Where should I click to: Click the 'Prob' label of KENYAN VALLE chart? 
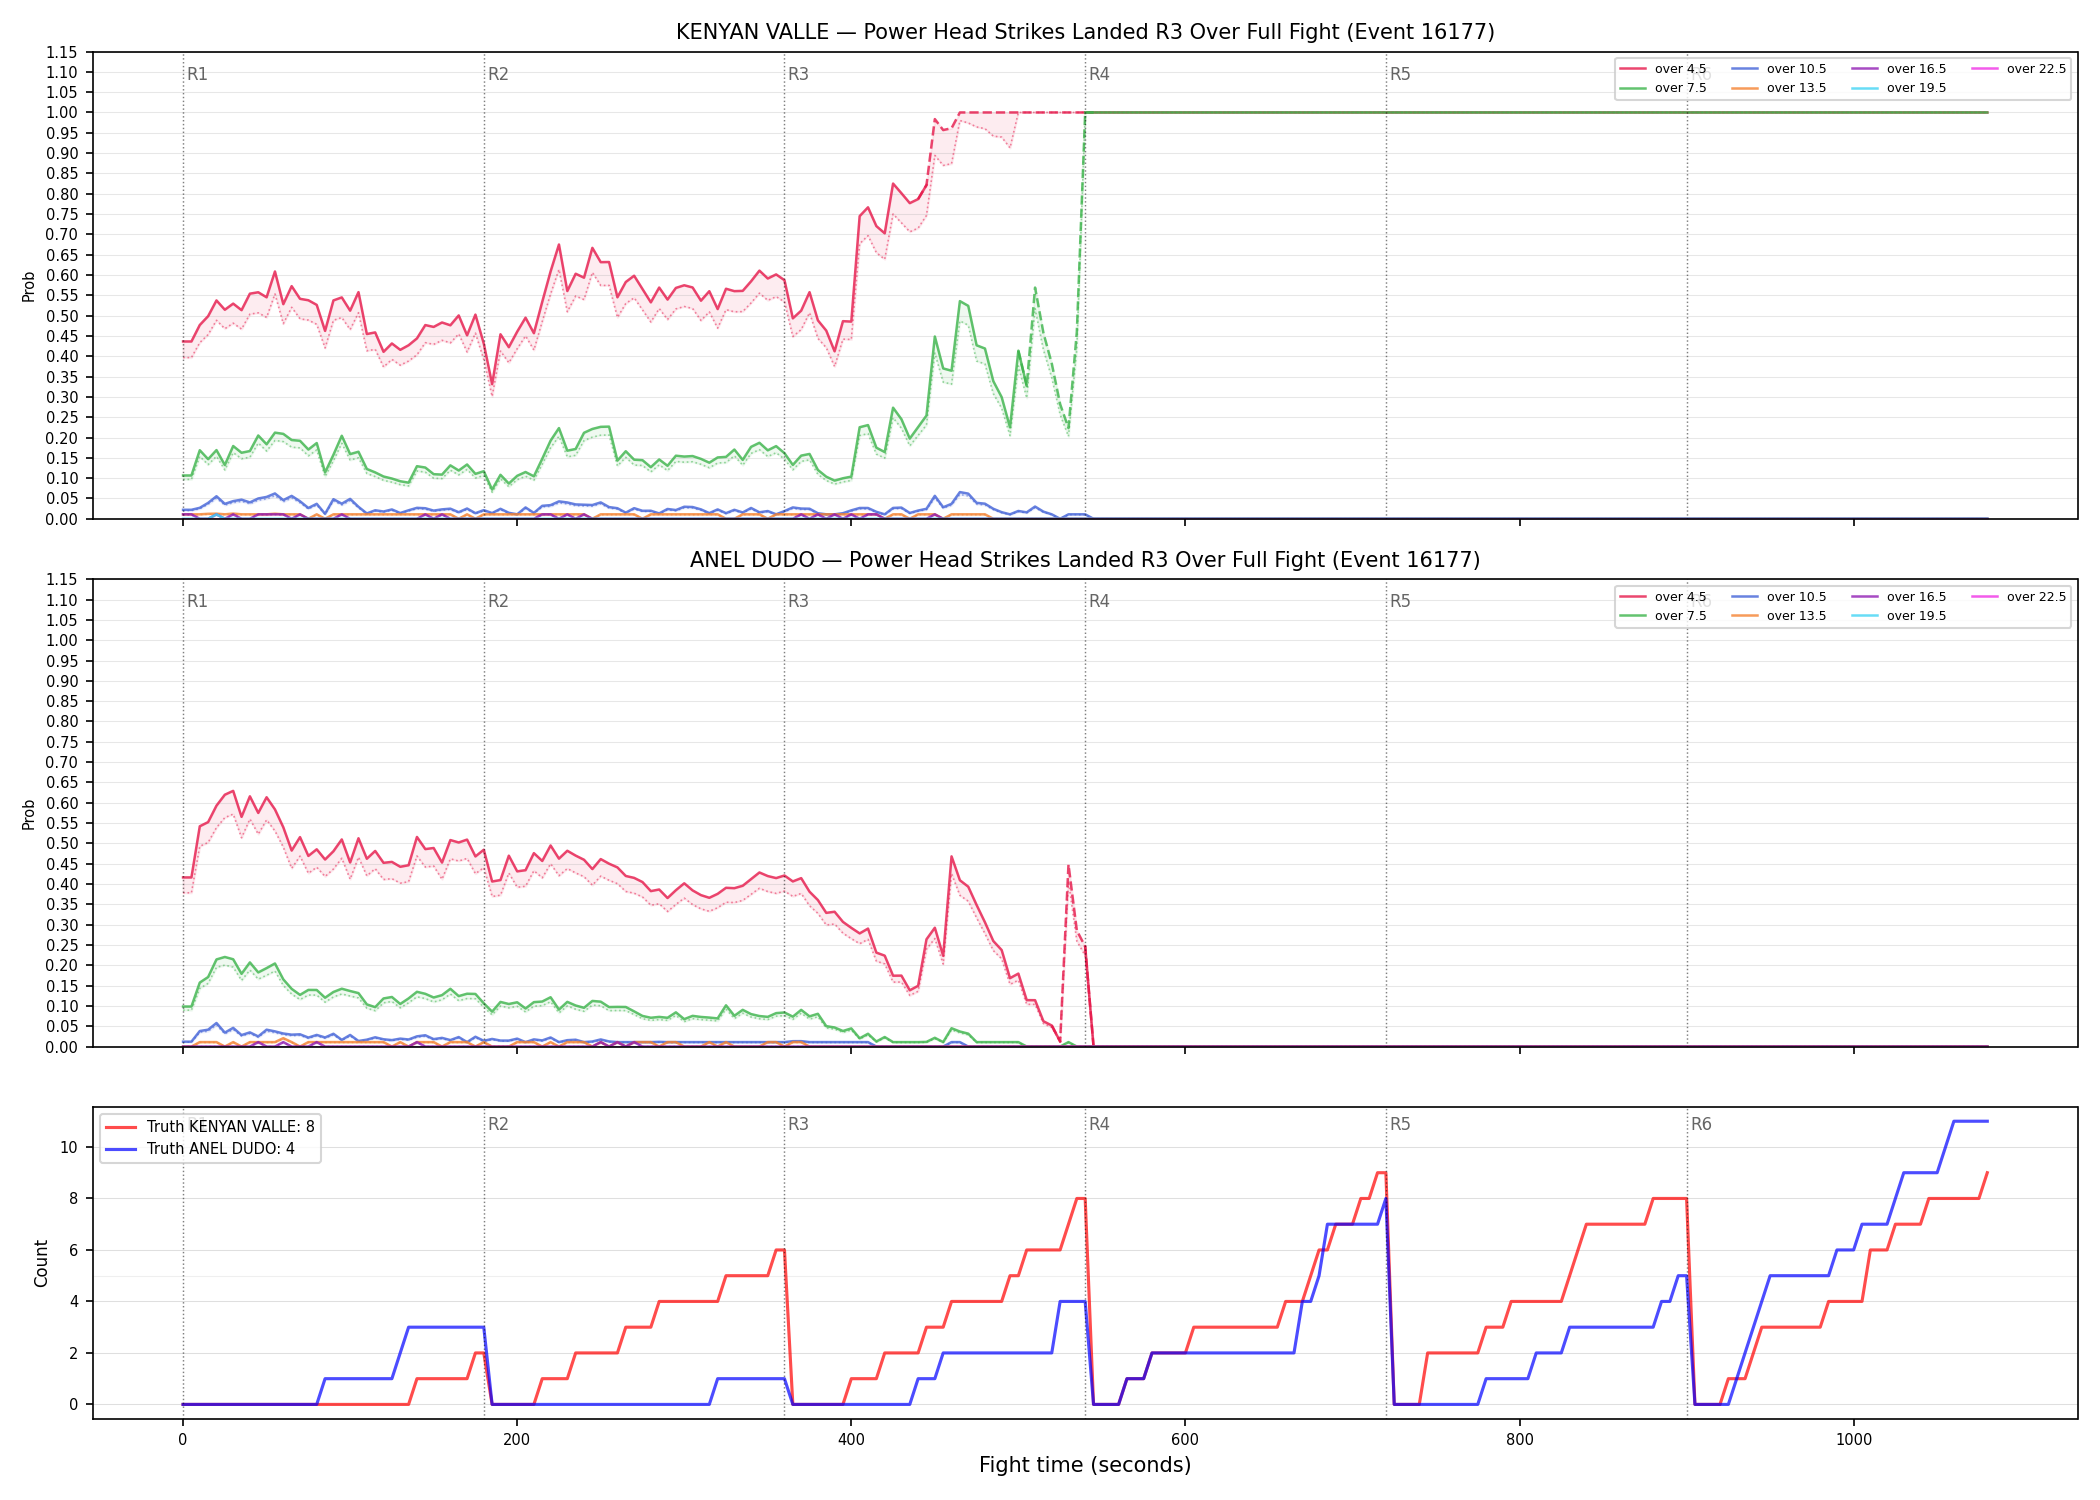[x=29, y=286]
